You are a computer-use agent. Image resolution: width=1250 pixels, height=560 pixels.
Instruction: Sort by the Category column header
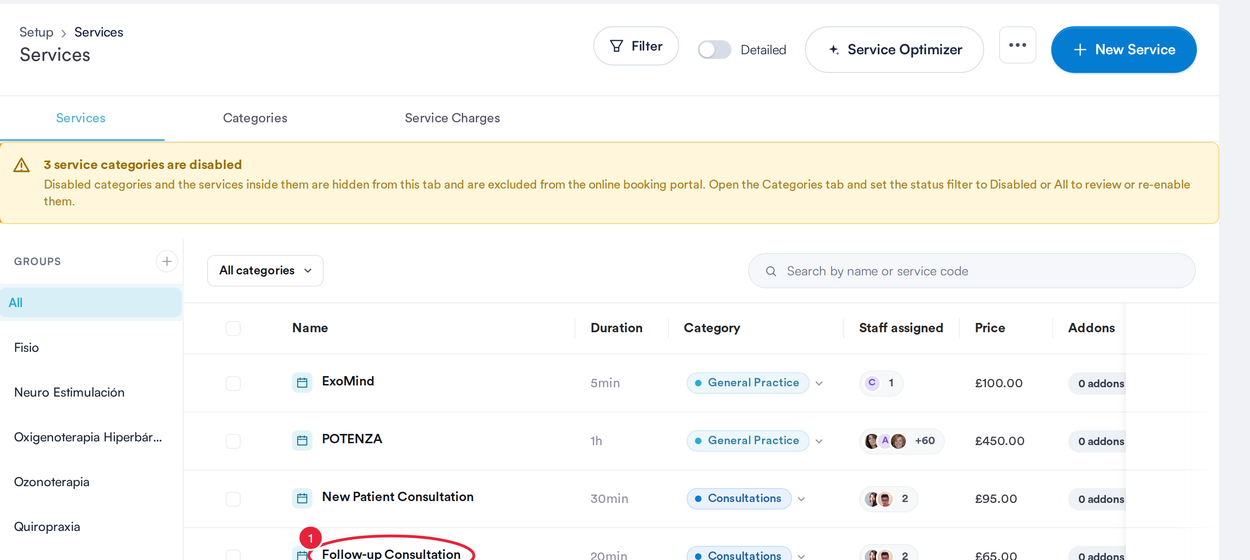(712, 328)
